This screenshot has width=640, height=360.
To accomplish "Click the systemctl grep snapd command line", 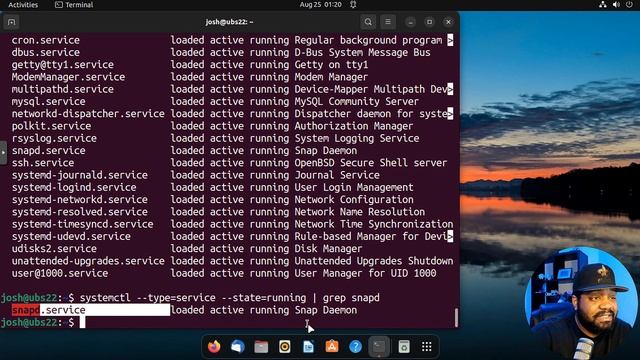I will coord(230,298).
